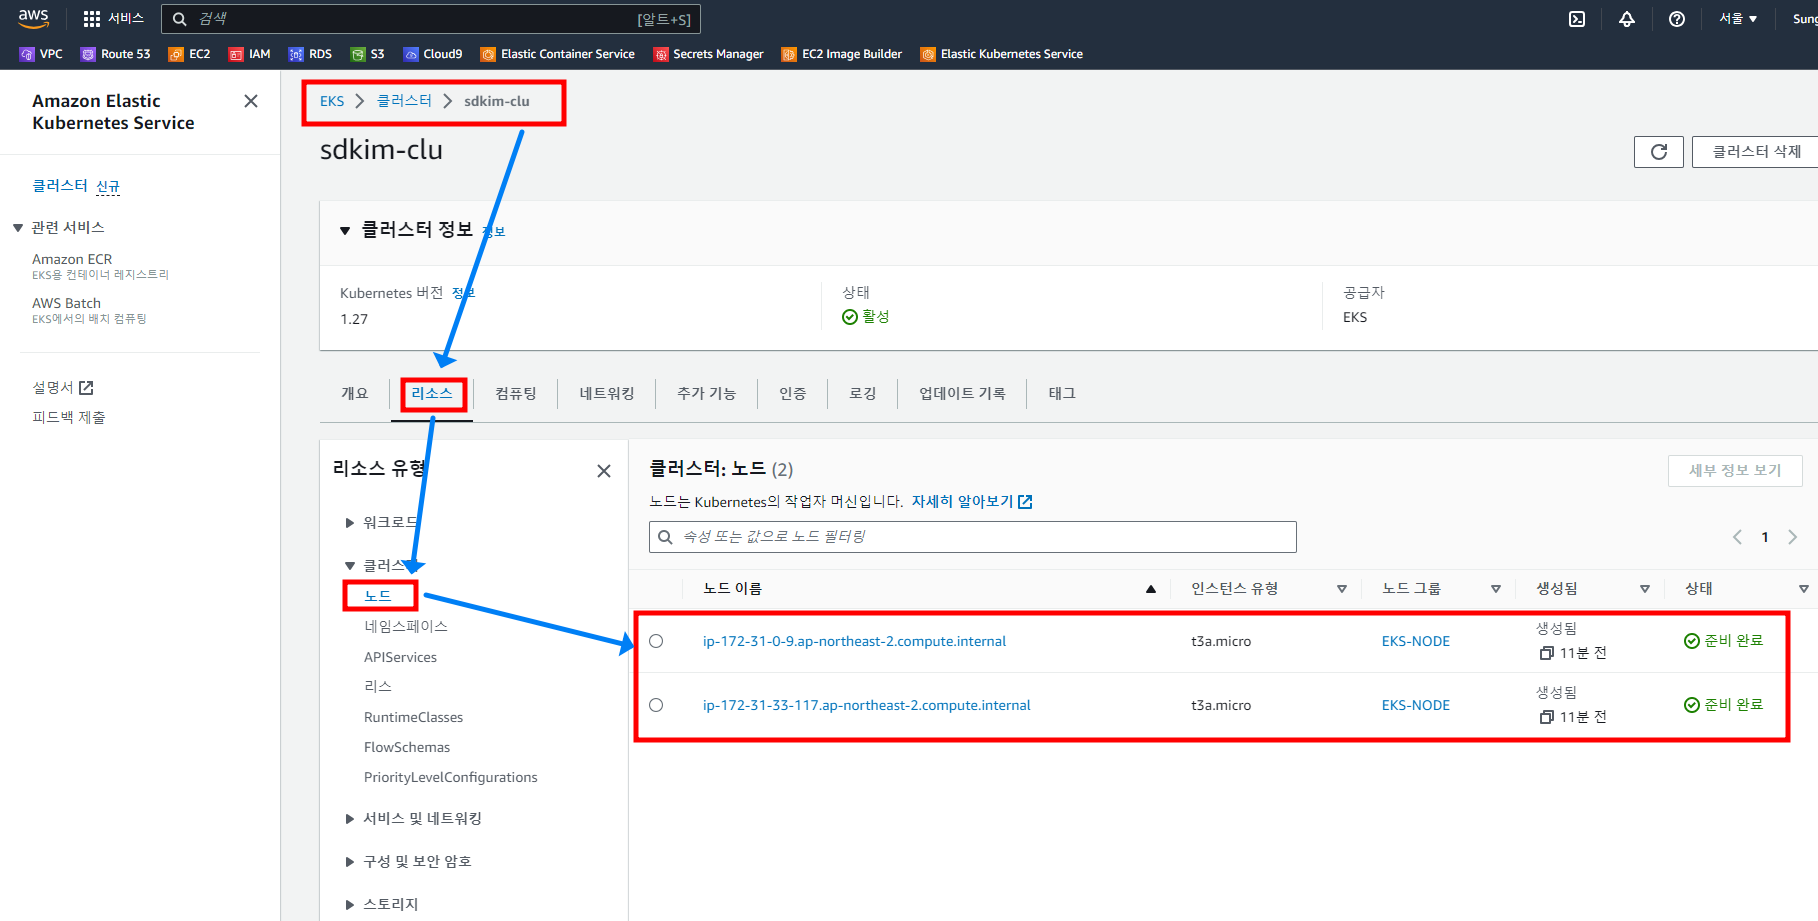Image resolution: width=1818 pixels, height=921 pixels.
Task: Expand the 스토리지 resource group
Action: pos(350,905)
